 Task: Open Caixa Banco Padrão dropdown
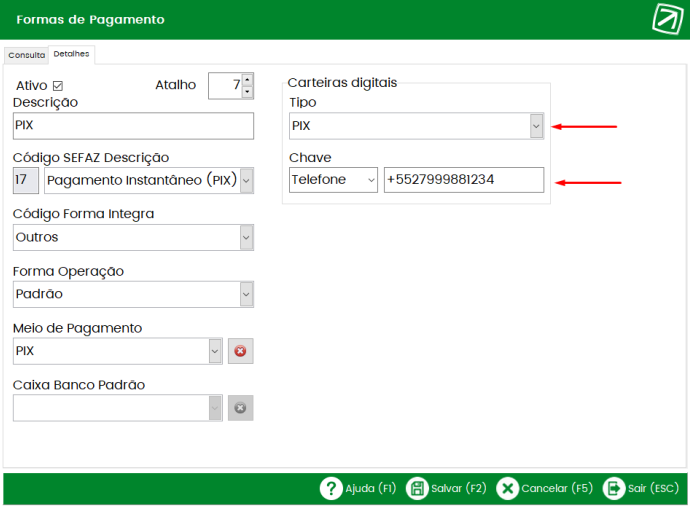(215, 408)
